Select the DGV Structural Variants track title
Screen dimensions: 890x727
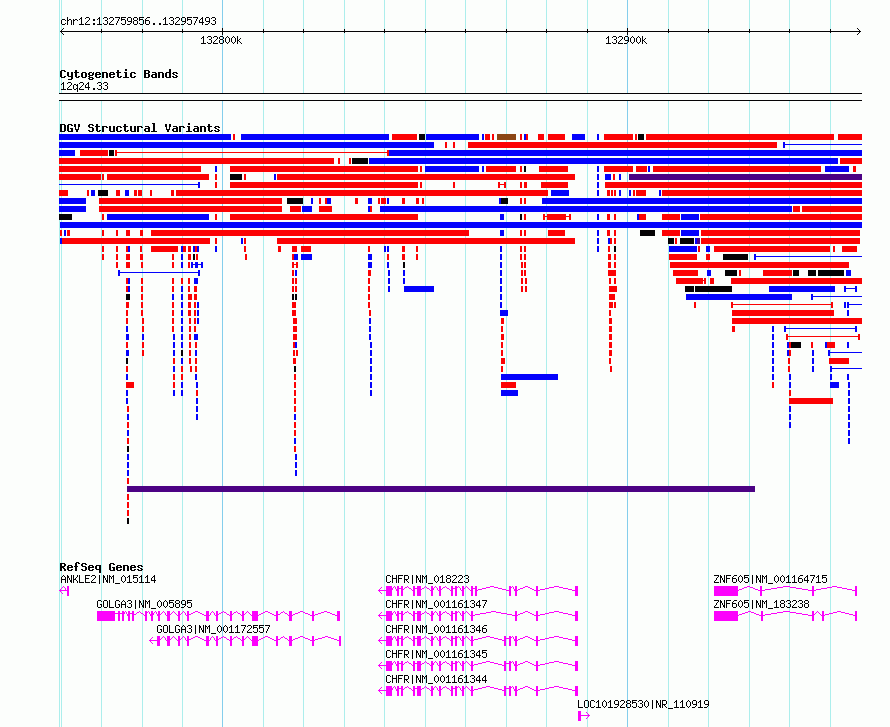click(x=140, y=128)
